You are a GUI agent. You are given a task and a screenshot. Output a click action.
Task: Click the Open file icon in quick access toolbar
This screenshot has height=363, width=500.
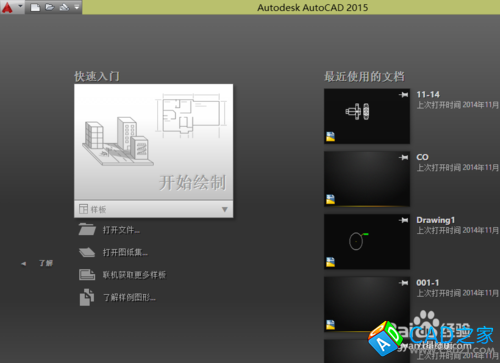pyautogui.click(x=50, y=7)
